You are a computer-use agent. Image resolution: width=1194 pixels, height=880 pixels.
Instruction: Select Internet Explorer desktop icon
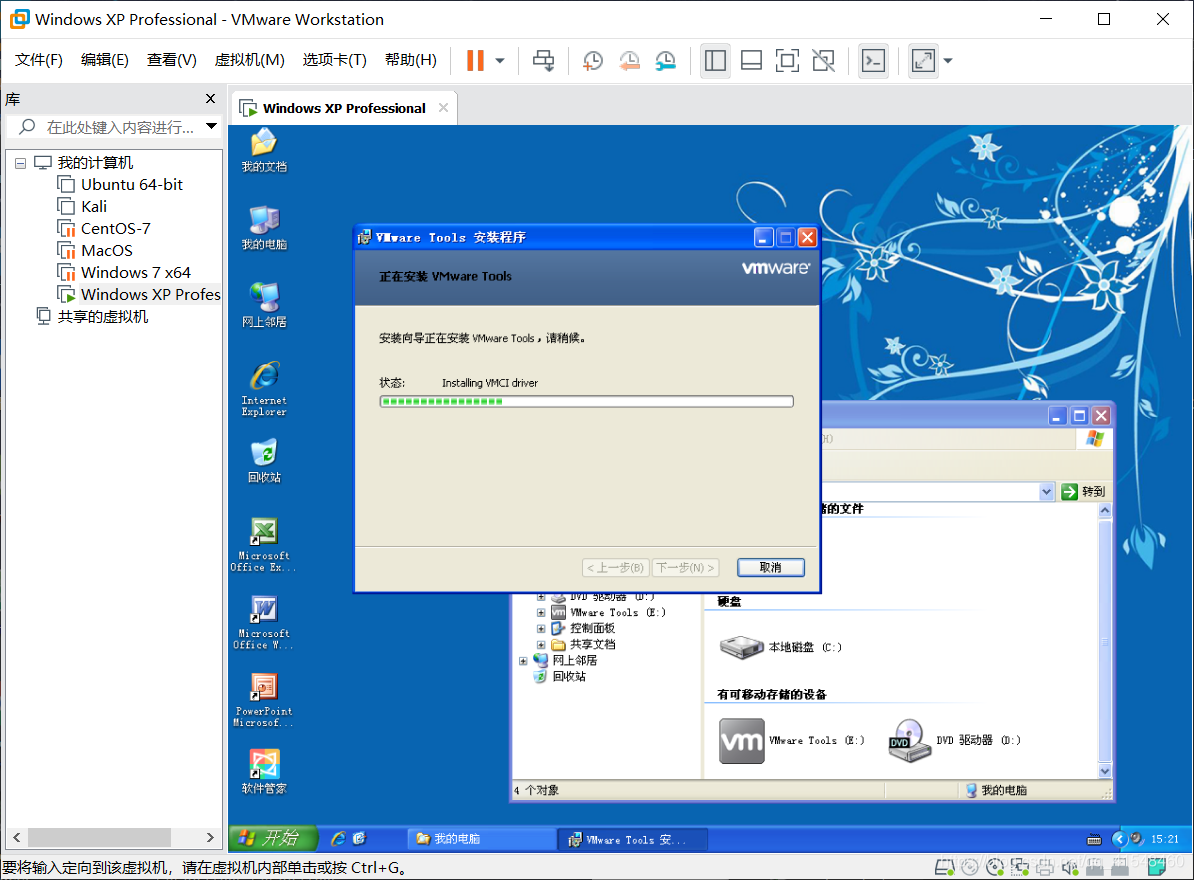point(264,388)
